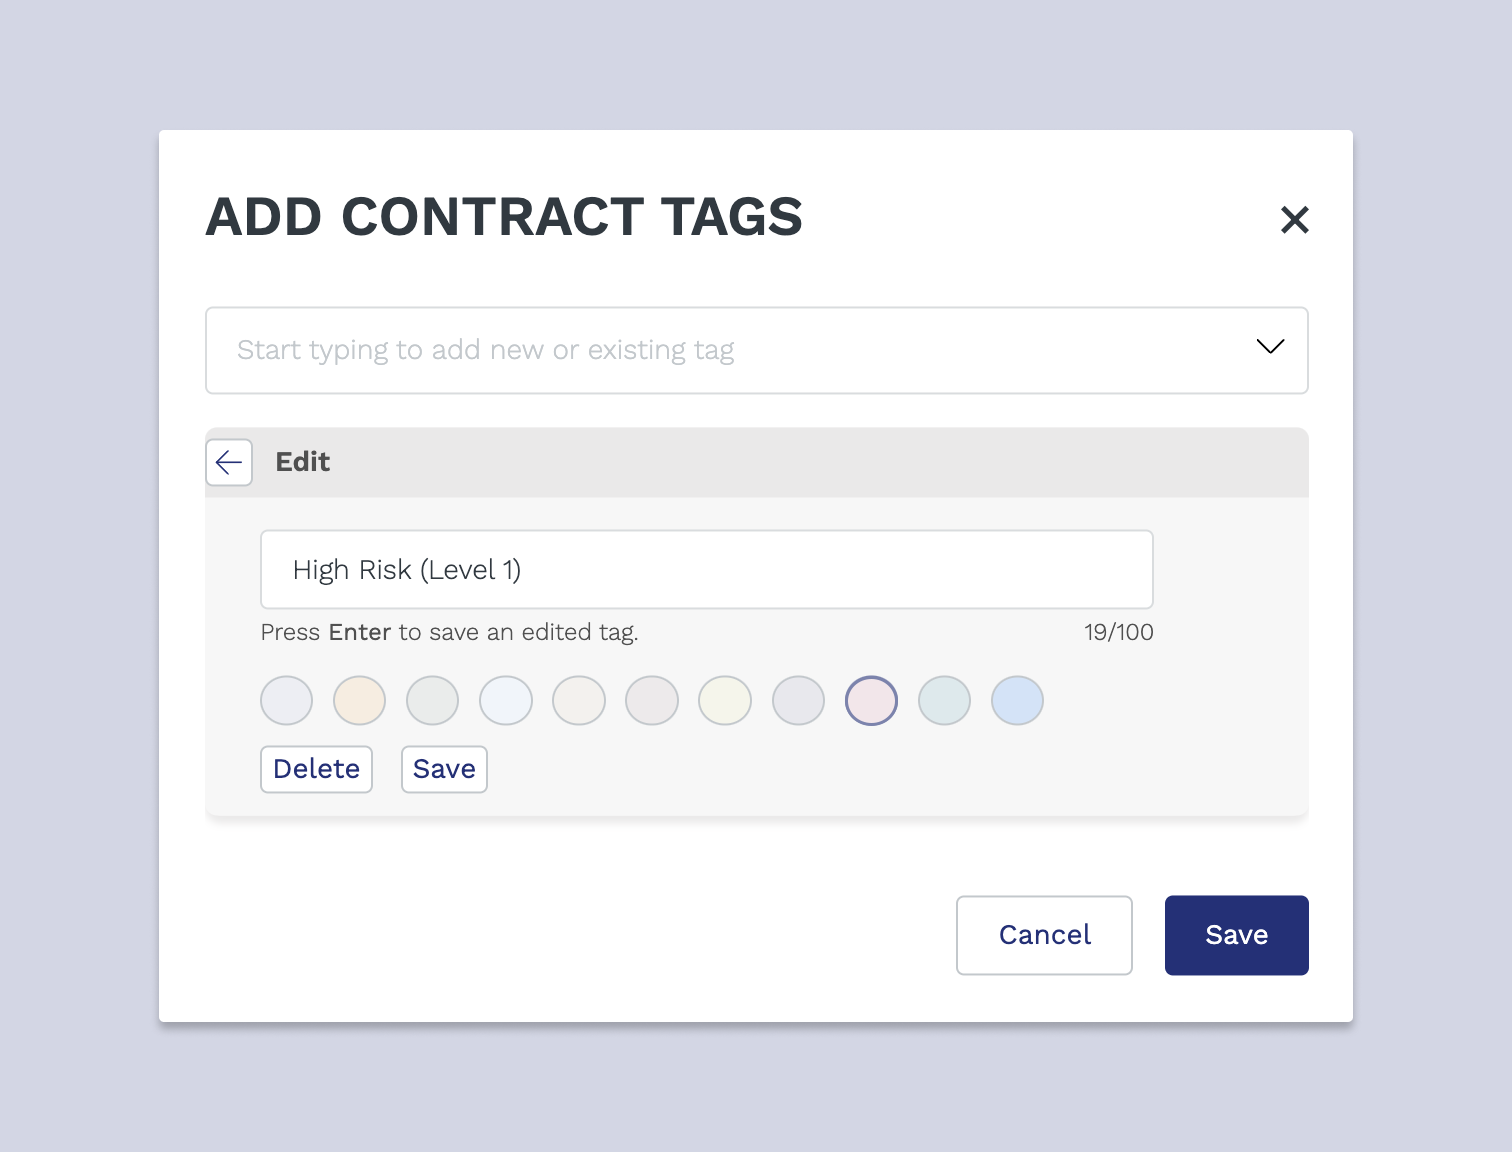
Task: Delete the High Risk tag
Action: coord(316,769)
